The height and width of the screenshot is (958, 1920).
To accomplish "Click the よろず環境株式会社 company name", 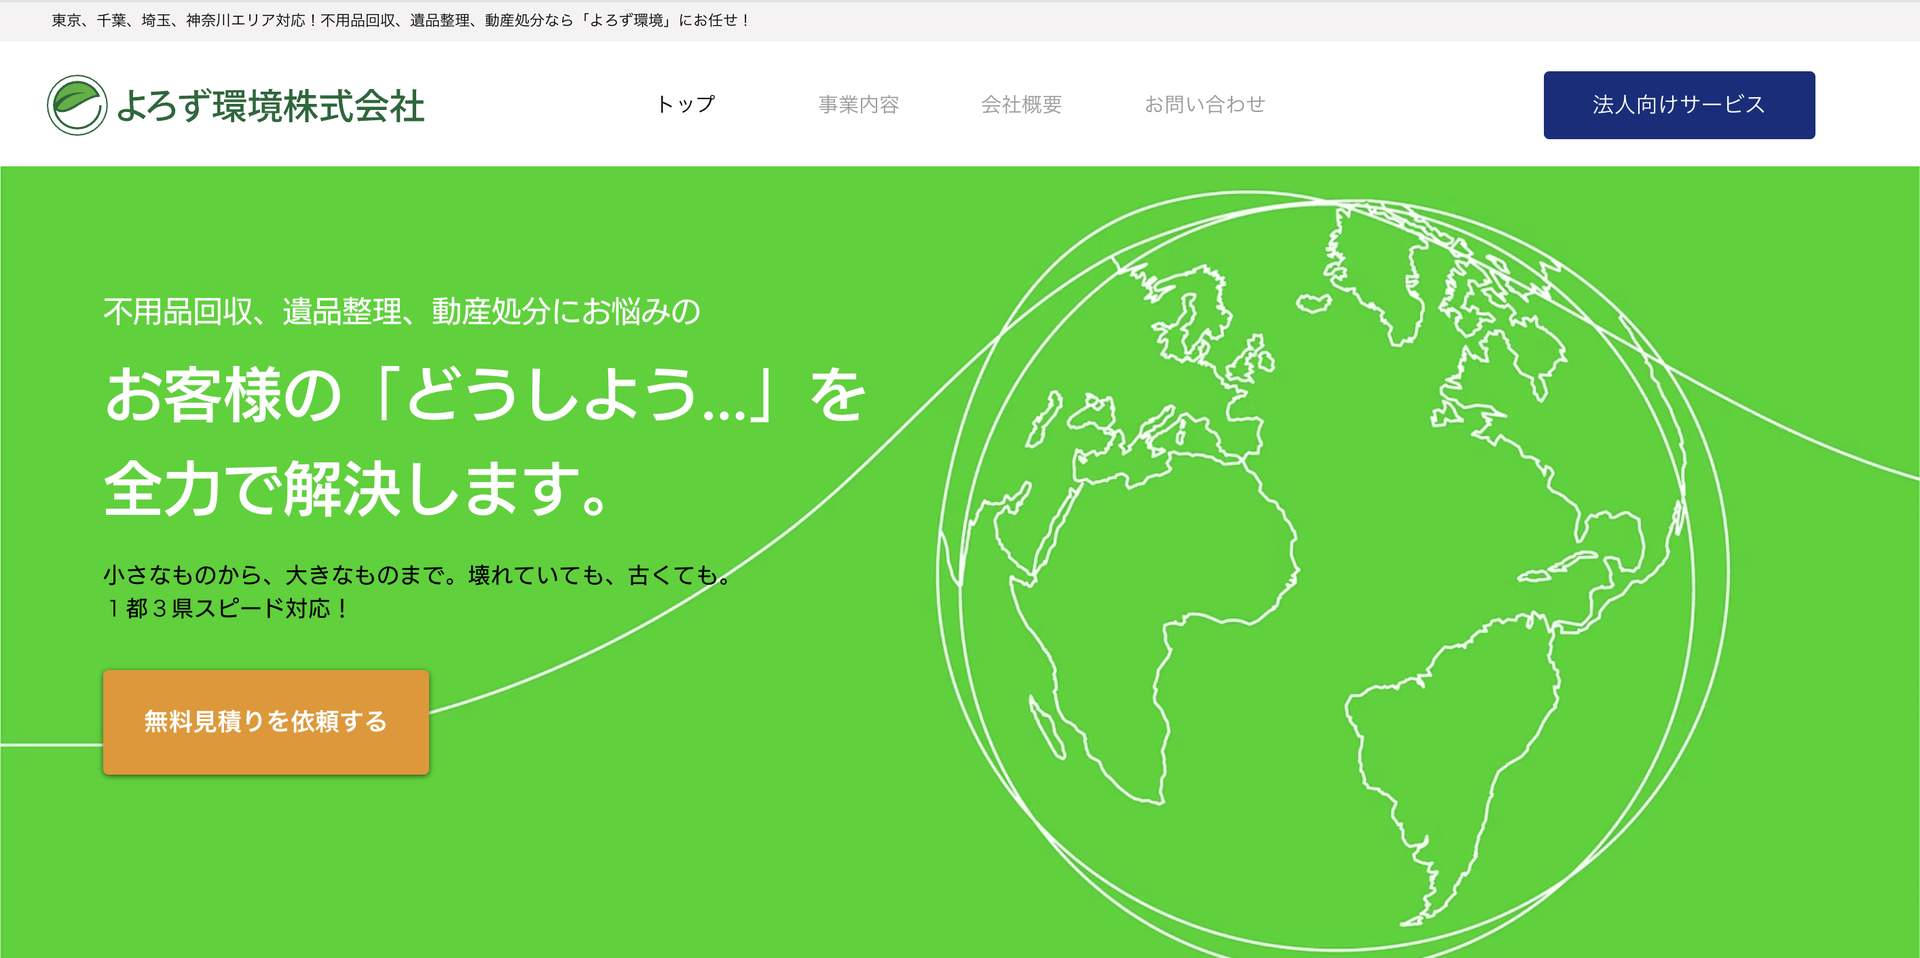I will tap(270, 106).
